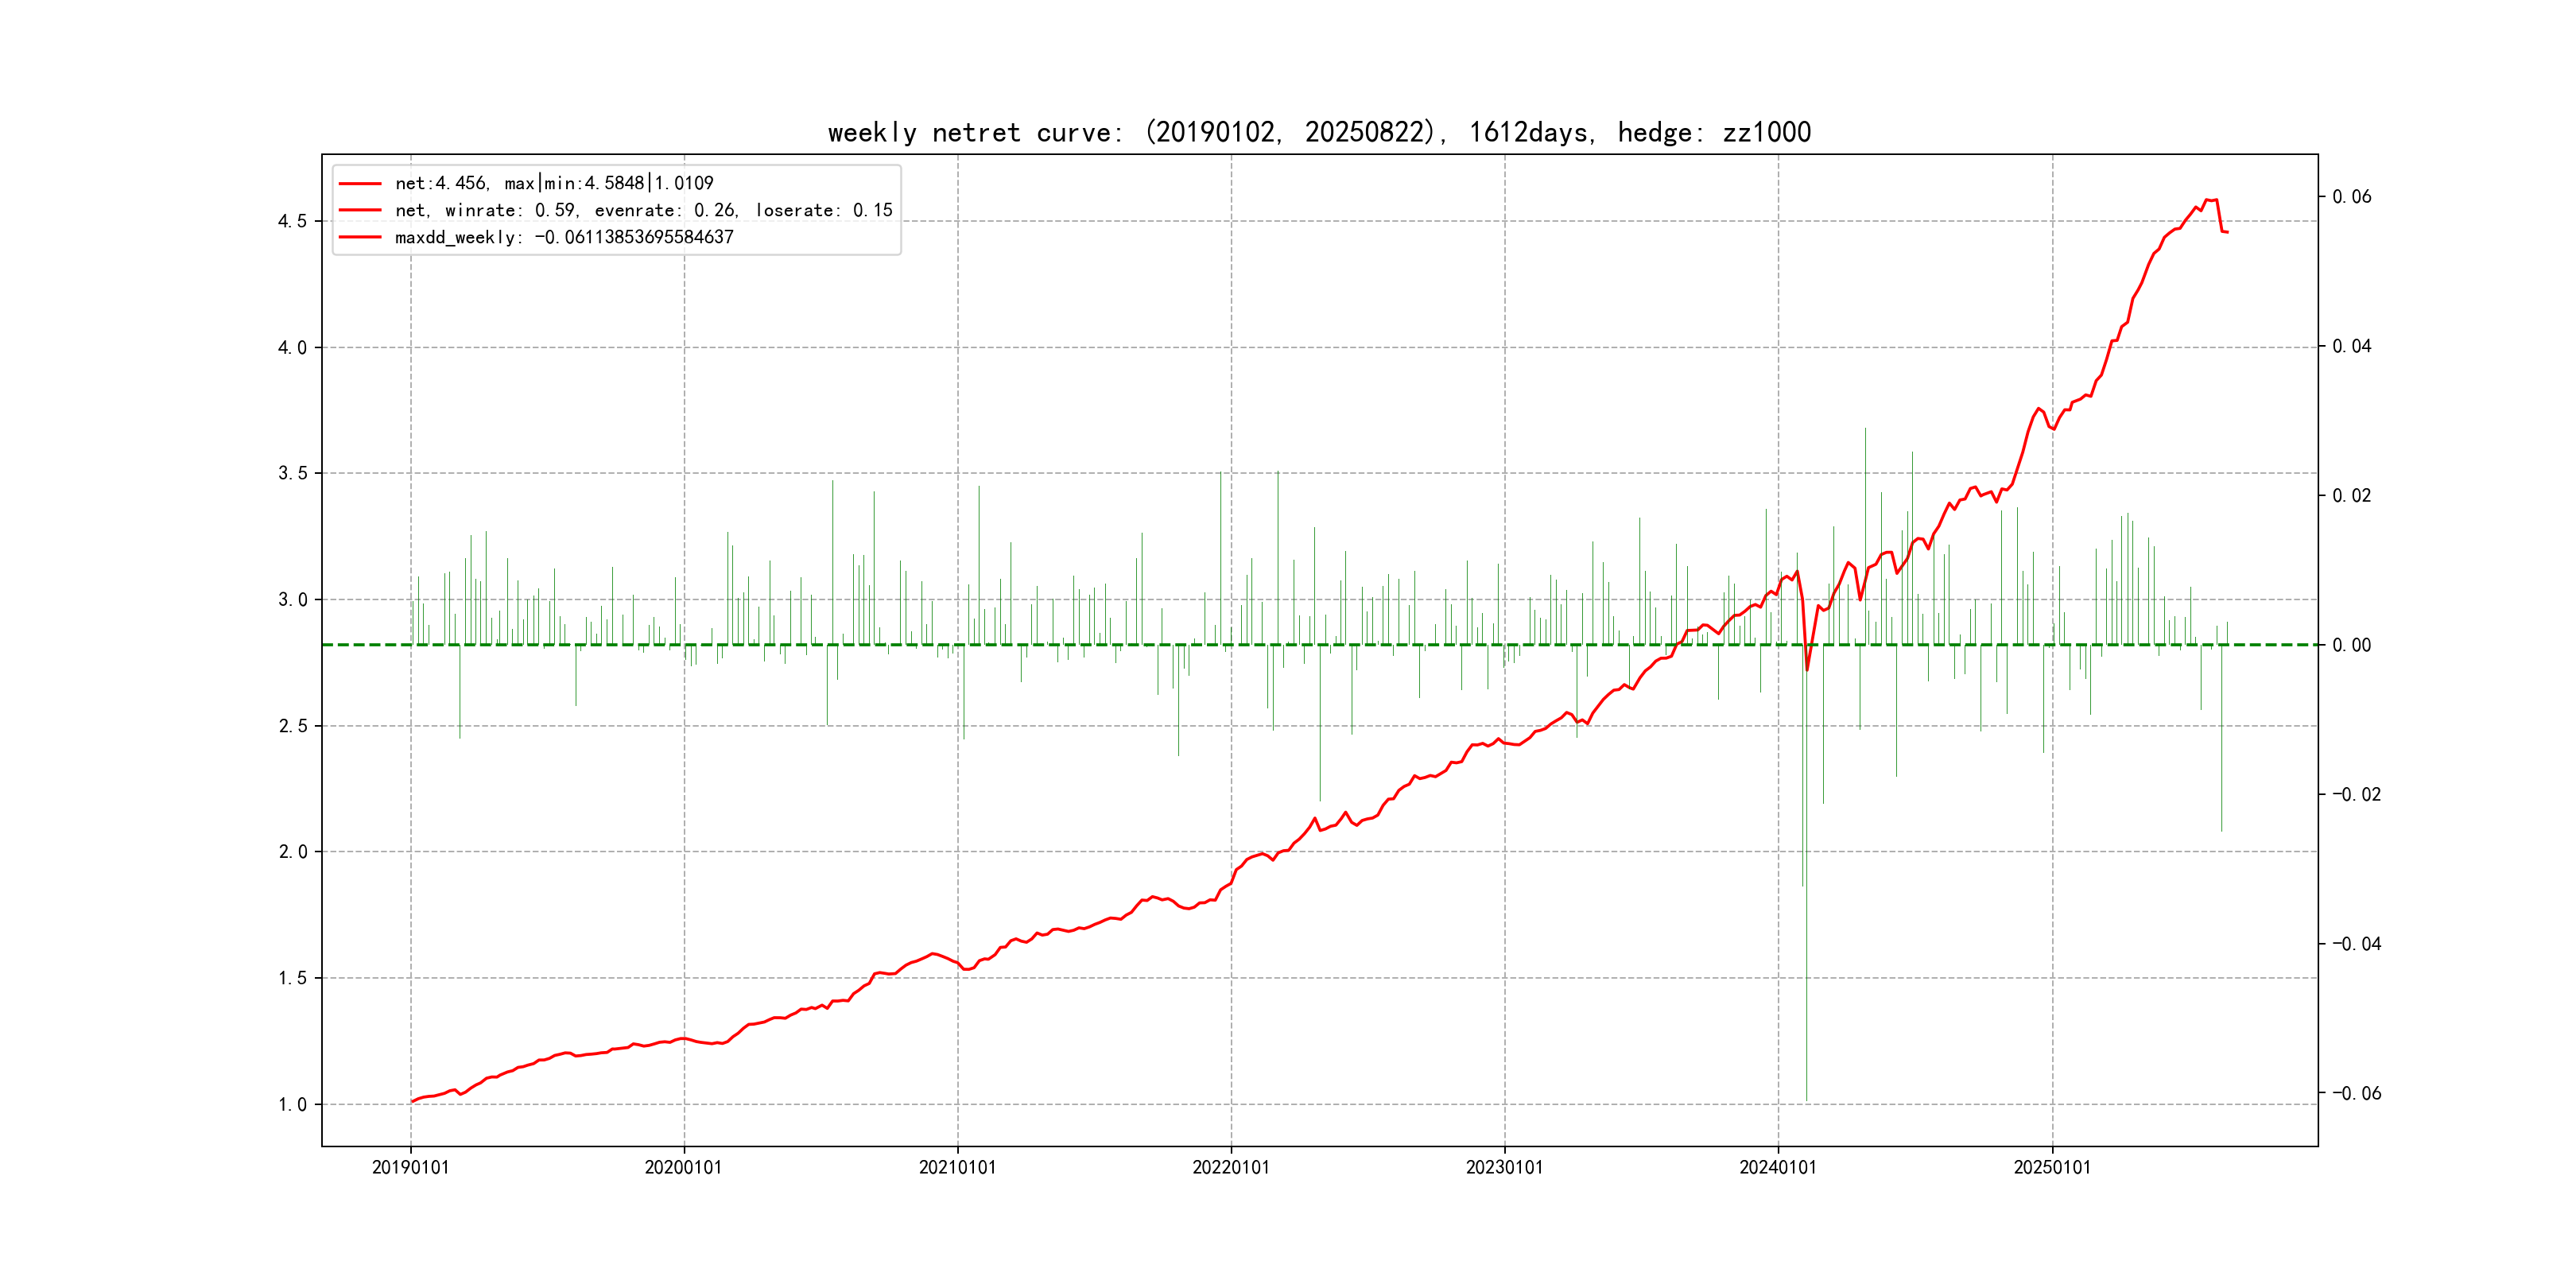Click the legend entry with winrate 0.59

click(643, 210)
